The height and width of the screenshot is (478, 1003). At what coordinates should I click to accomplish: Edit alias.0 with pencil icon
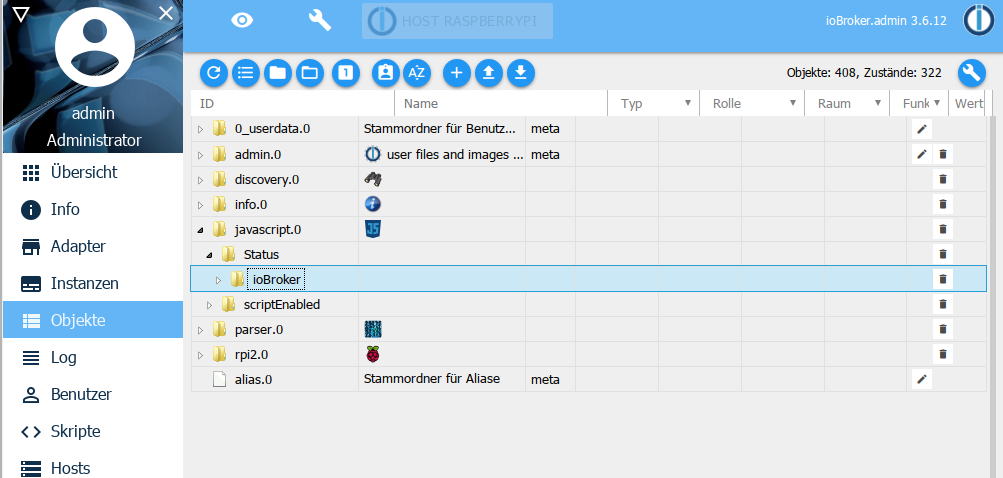point(921,379)
